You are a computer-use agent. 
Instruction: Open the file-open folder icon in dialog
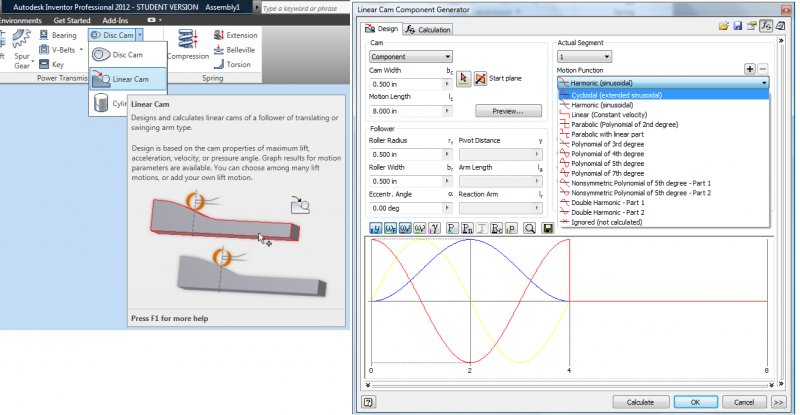click(723, 26)
